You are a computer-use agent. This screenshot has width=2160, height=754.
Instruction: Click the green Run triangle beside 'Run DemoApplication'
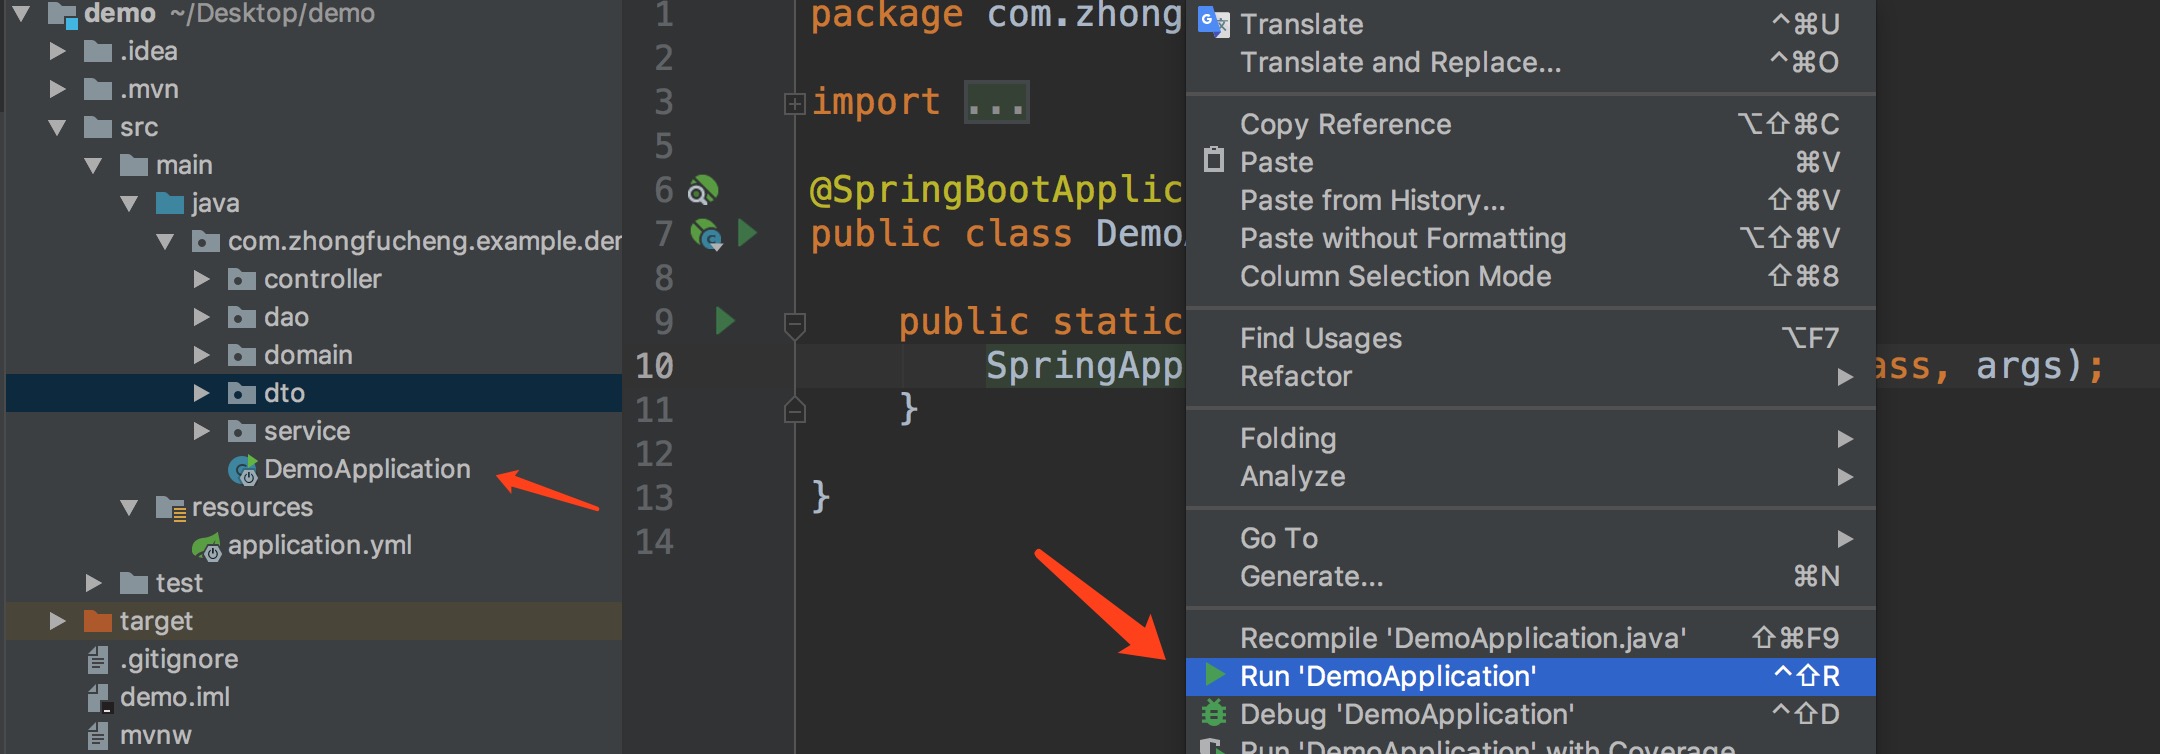pos(1215,675)
